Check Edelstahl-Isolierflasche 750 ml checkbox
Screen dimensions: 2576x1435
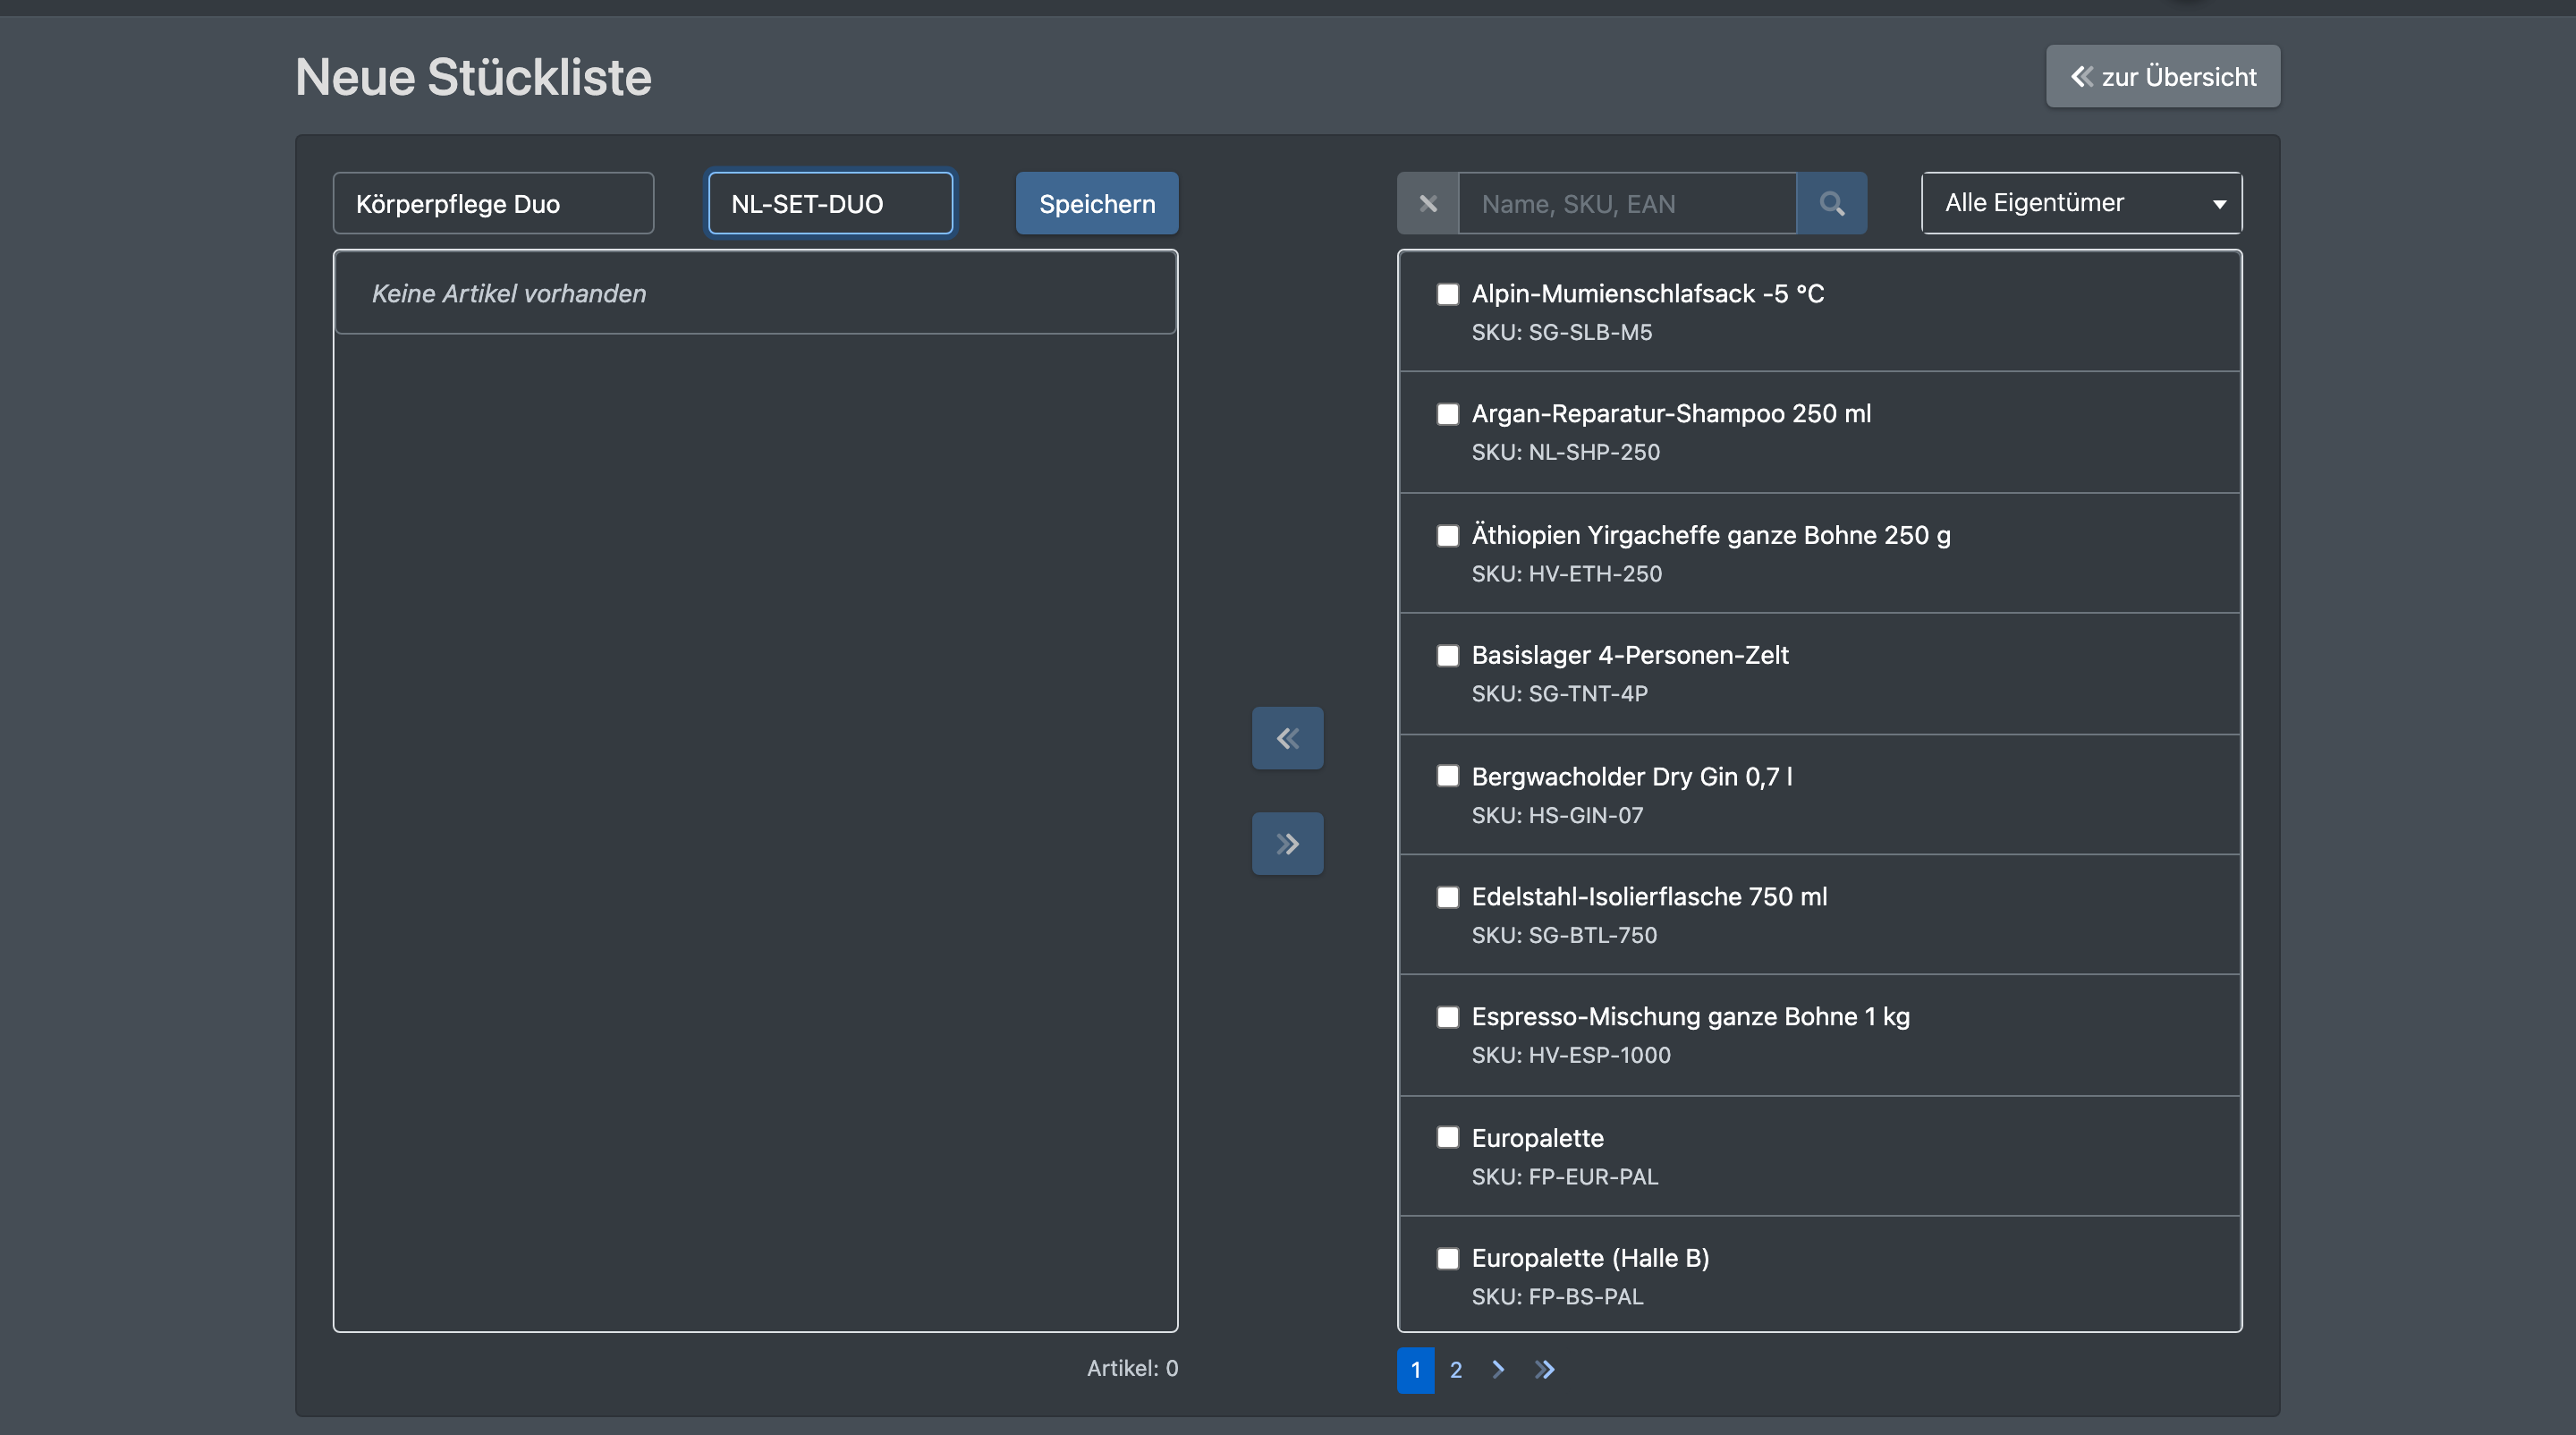(x=1447, y=896)
